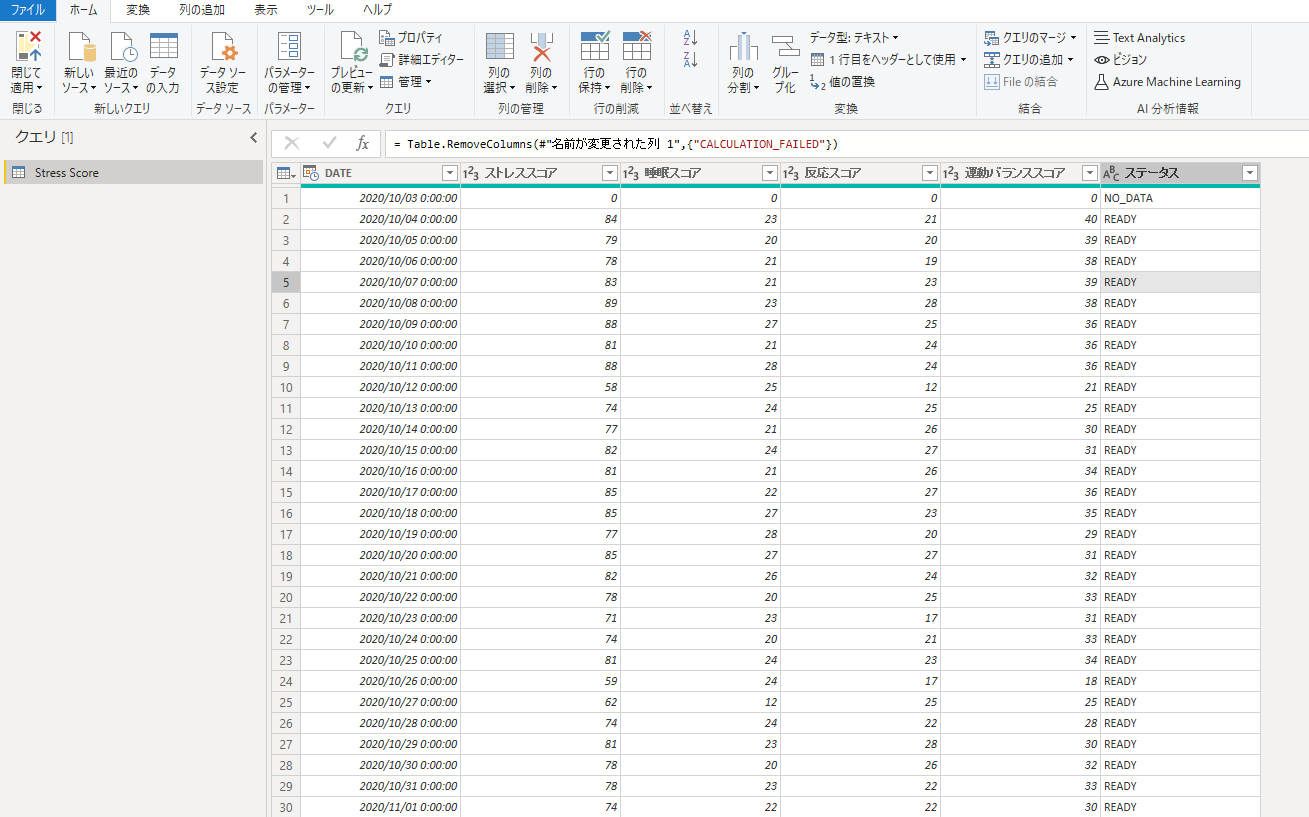Viewport: 1309px width, 817px height.
Task: Click the 閉じて適用 (Close & Apply) icon
Action: (x=28, y=46)
